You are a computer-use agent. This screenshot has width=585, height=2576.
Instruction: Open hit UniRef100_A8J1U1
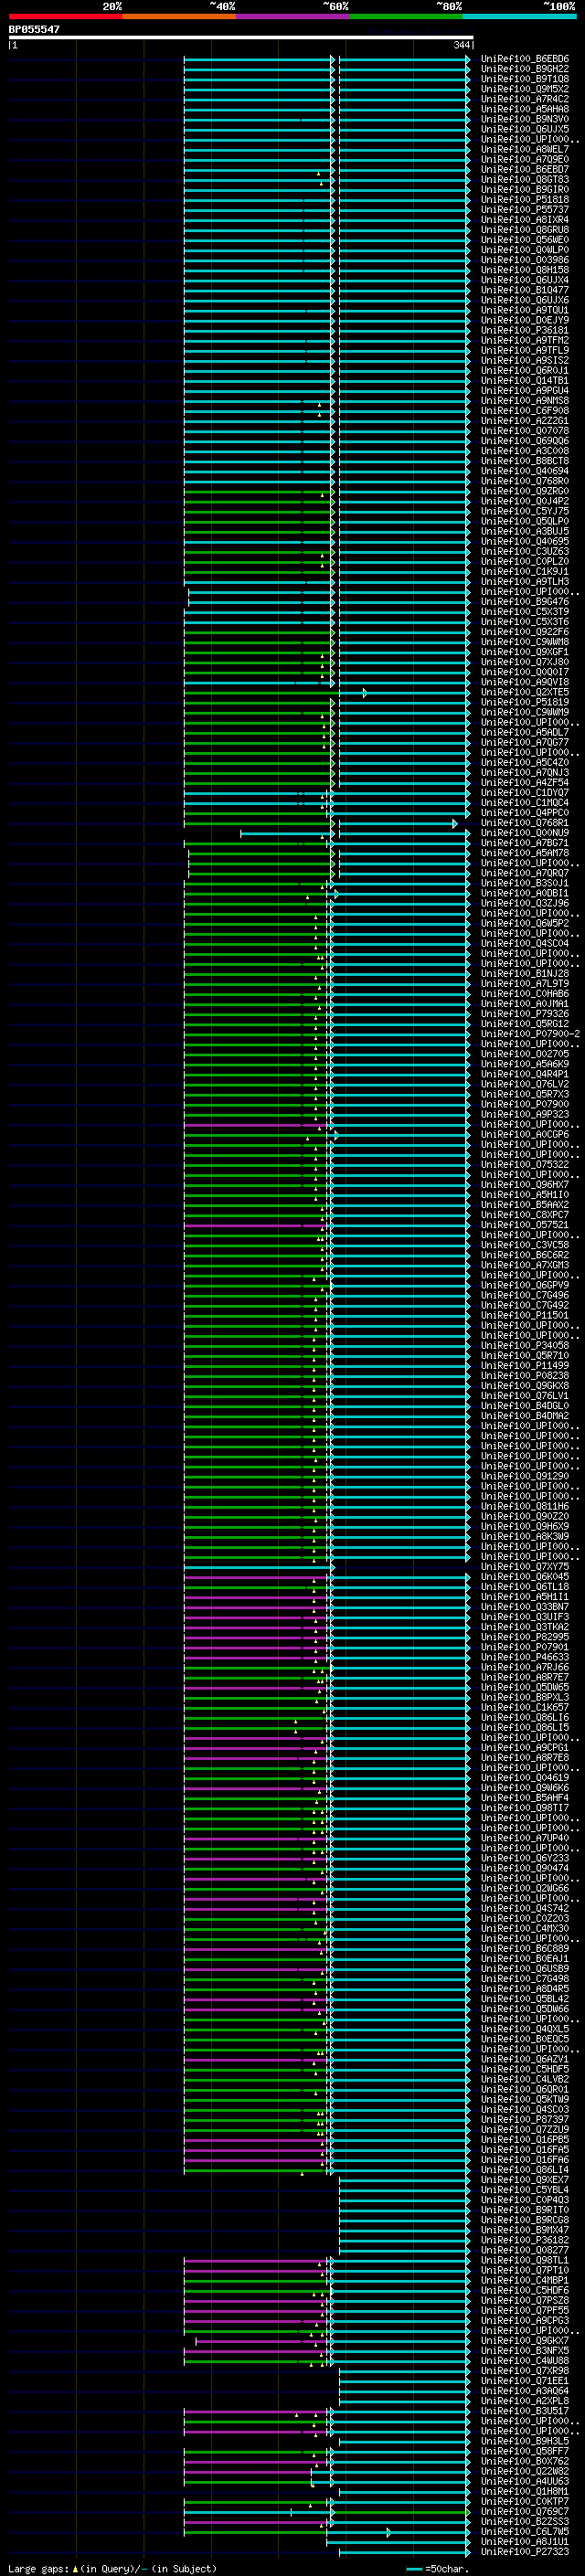525,2541
